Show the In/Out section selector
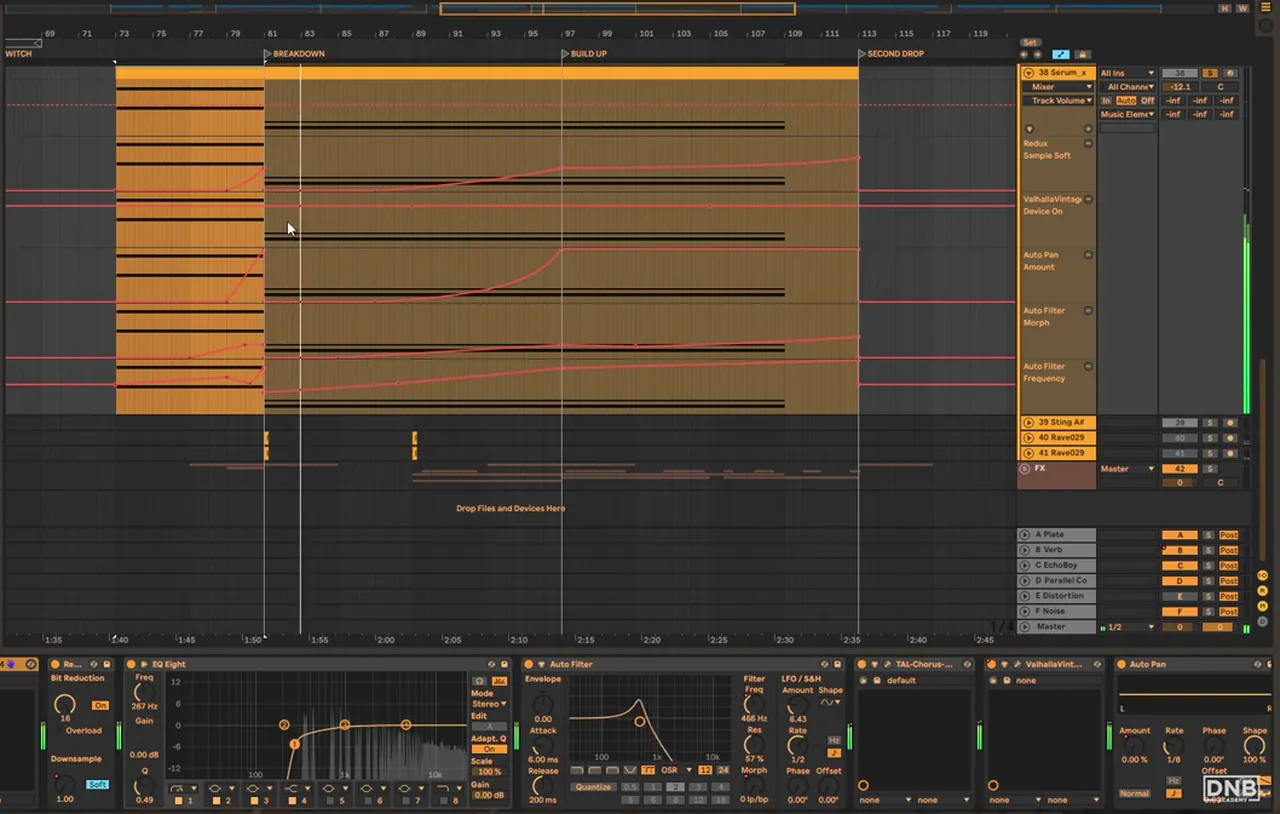Viewport: 1280px width, 814px height. click(1264, 574)
